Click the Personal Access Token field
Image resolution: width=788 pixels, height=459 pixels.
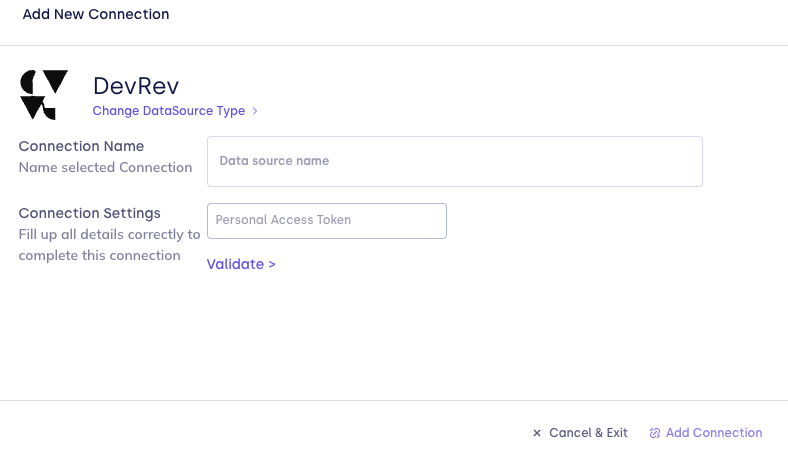327,221
